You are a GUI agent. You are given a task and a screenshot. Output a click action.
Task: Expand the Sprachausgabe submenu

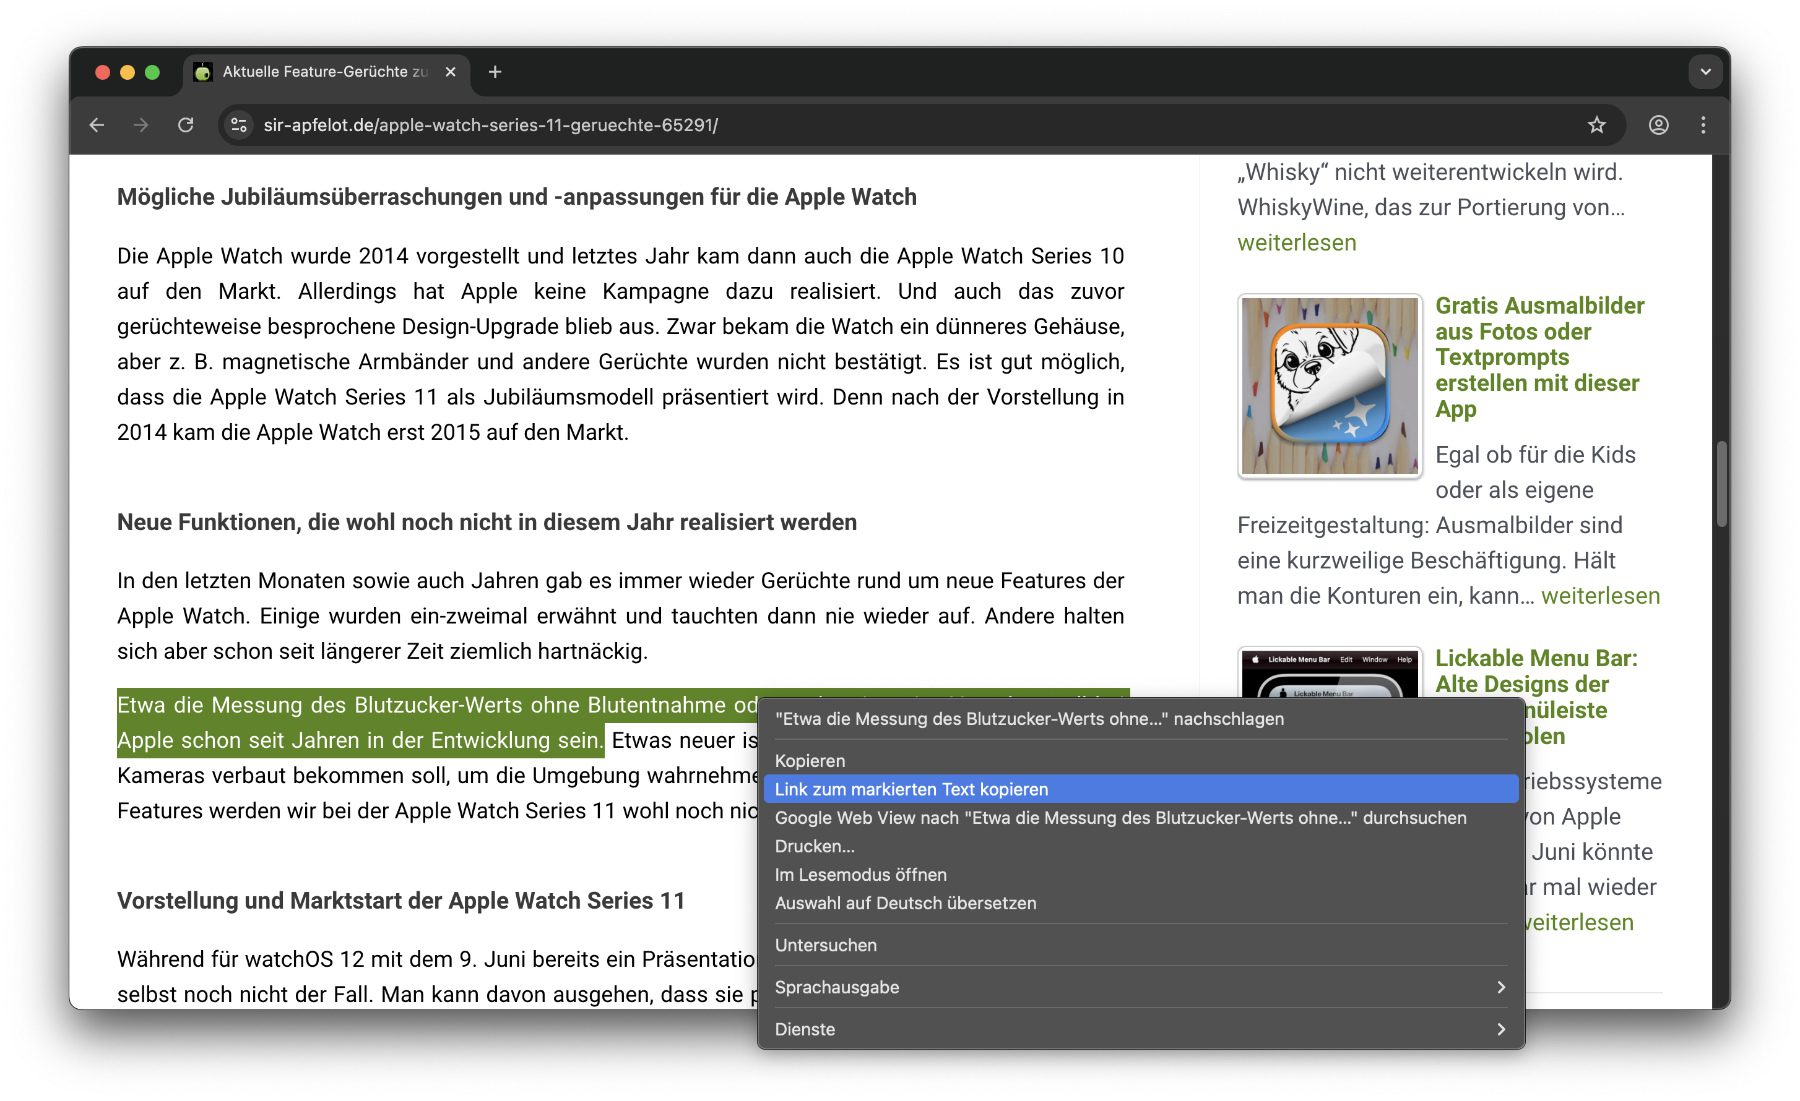[1140, 987]
